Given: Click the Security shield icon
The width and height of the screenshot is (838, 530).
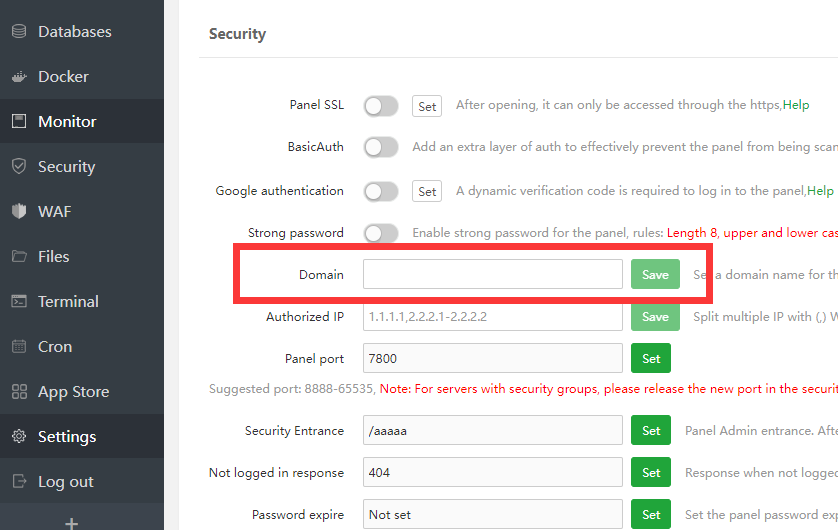Looking at the screenshot, I should tap(18, 167).
